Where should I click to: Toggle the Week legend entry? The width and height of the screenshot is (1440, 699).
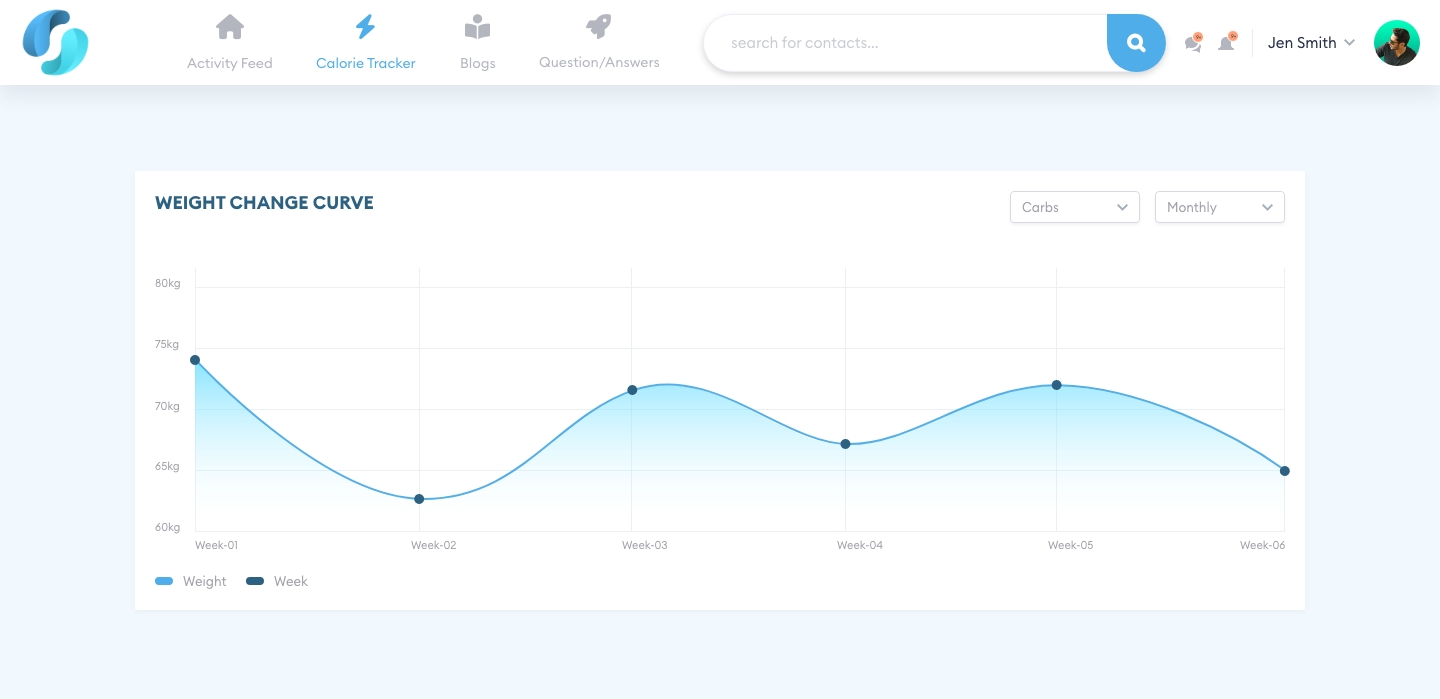[x=276, y=581]
